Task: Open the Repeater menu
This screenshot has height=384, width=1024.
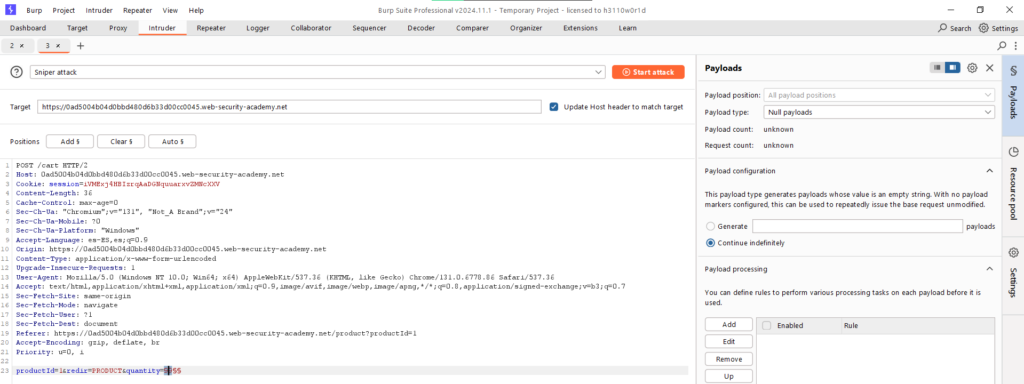Action: (137, 10)
